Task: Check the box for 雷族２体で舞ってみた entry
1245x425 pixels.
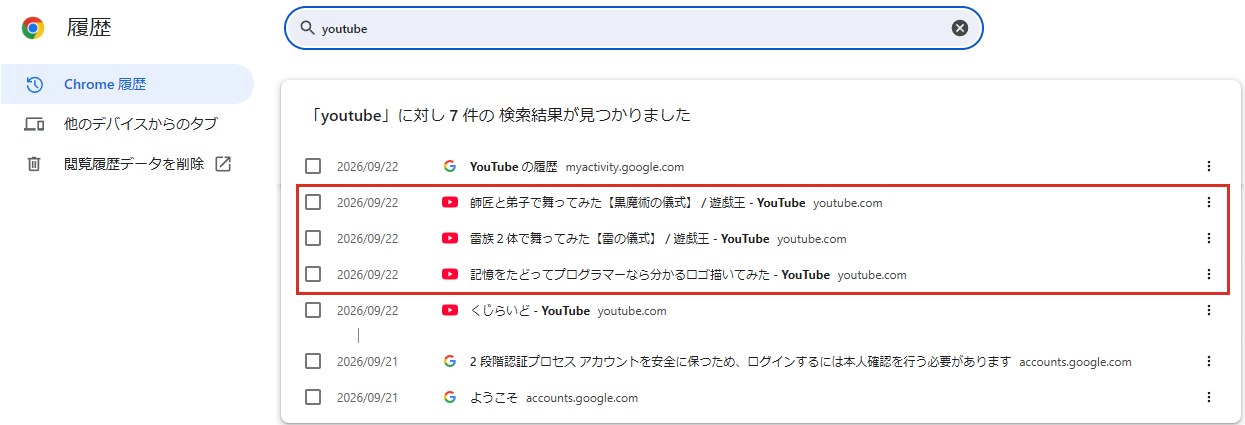Action: (313, 238)
